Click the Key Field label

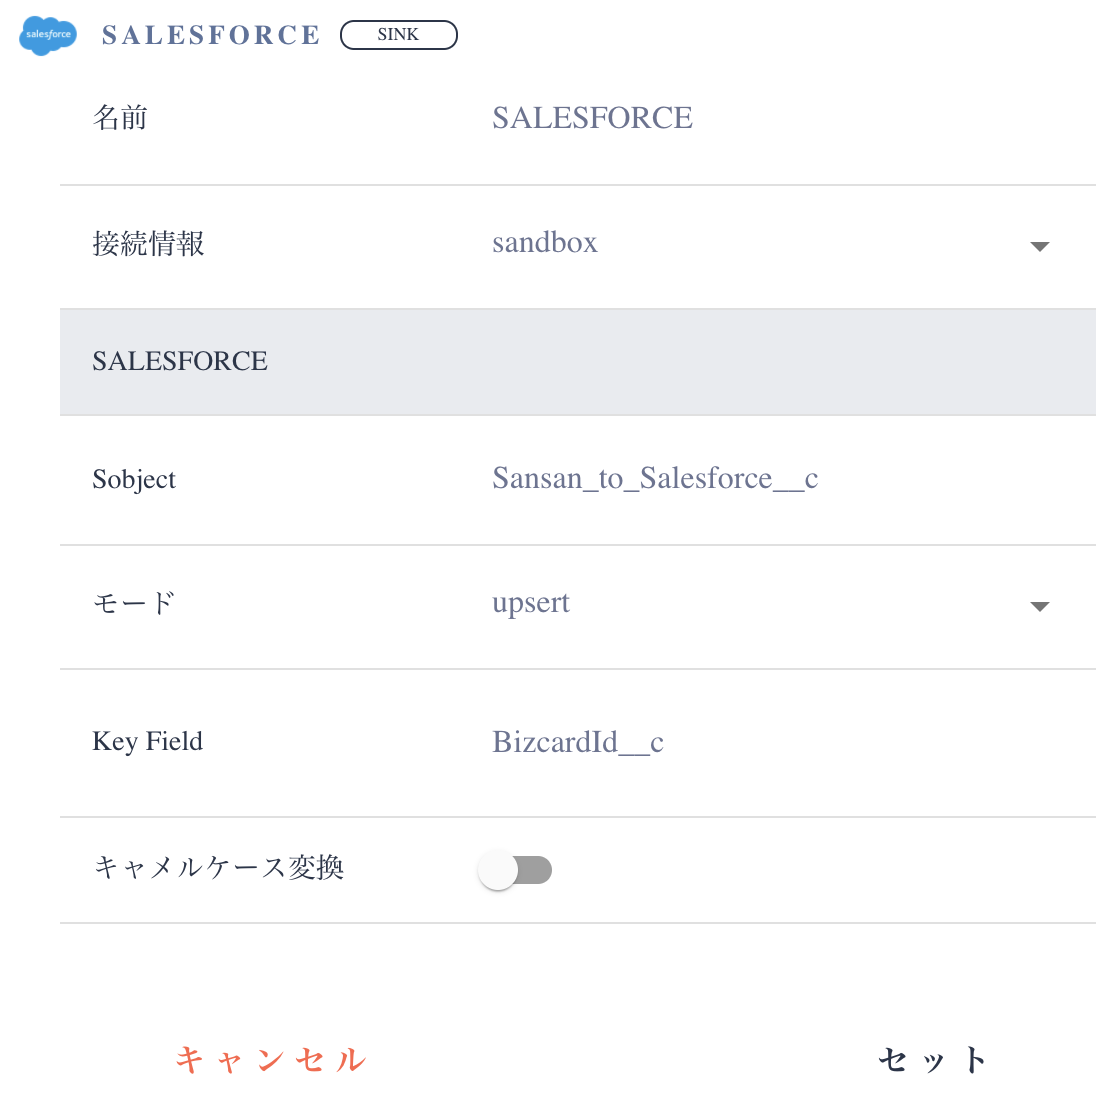[x=147, y=742]
